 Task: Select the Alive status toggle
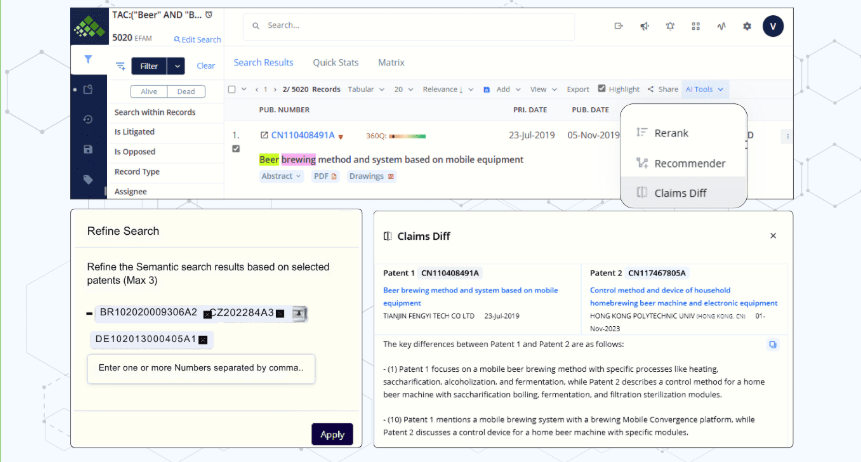point(149,92)
